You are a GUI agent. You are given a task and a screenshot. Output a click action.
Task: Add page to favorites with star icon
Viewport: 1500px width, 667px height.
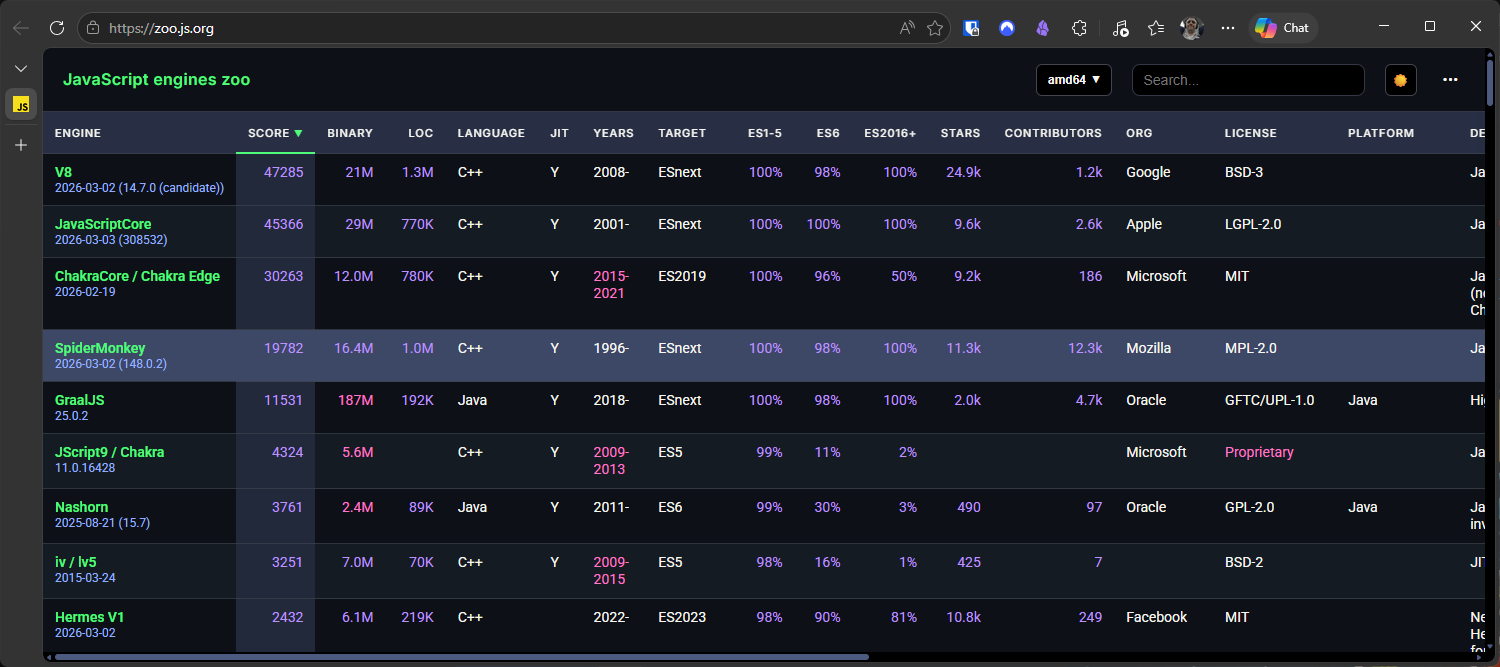click(935, 28)
